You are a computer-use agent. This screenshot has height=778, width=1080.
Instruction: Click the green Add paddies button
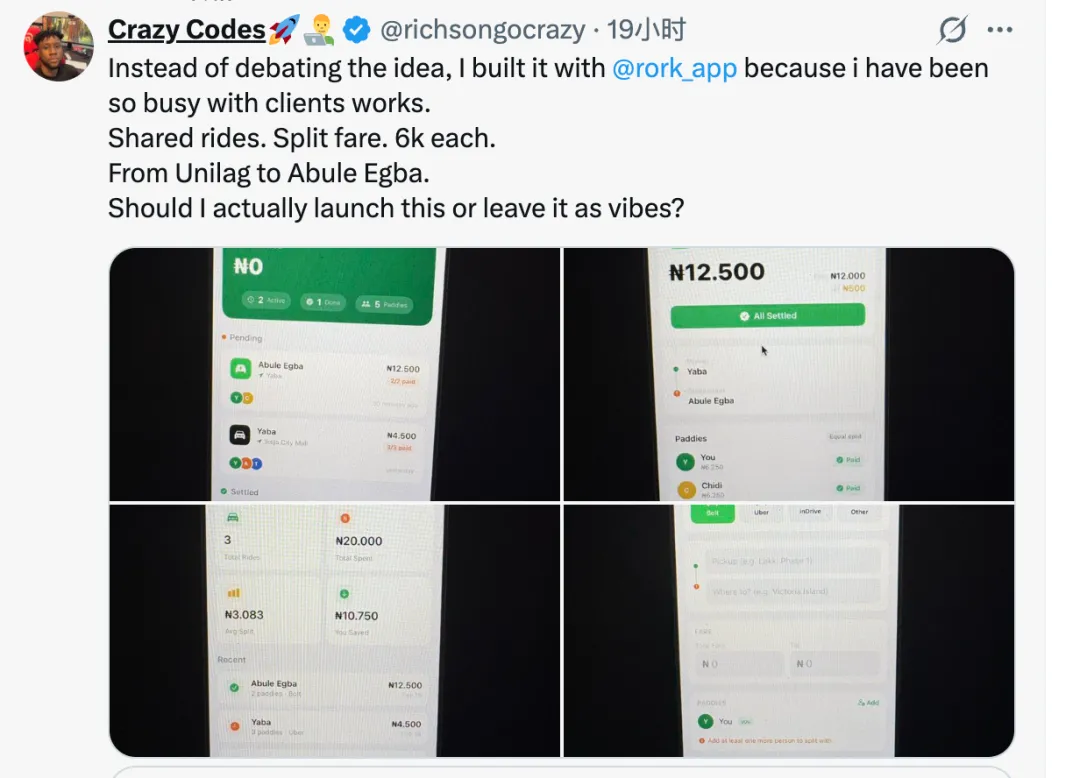click(x=868, y=702)
